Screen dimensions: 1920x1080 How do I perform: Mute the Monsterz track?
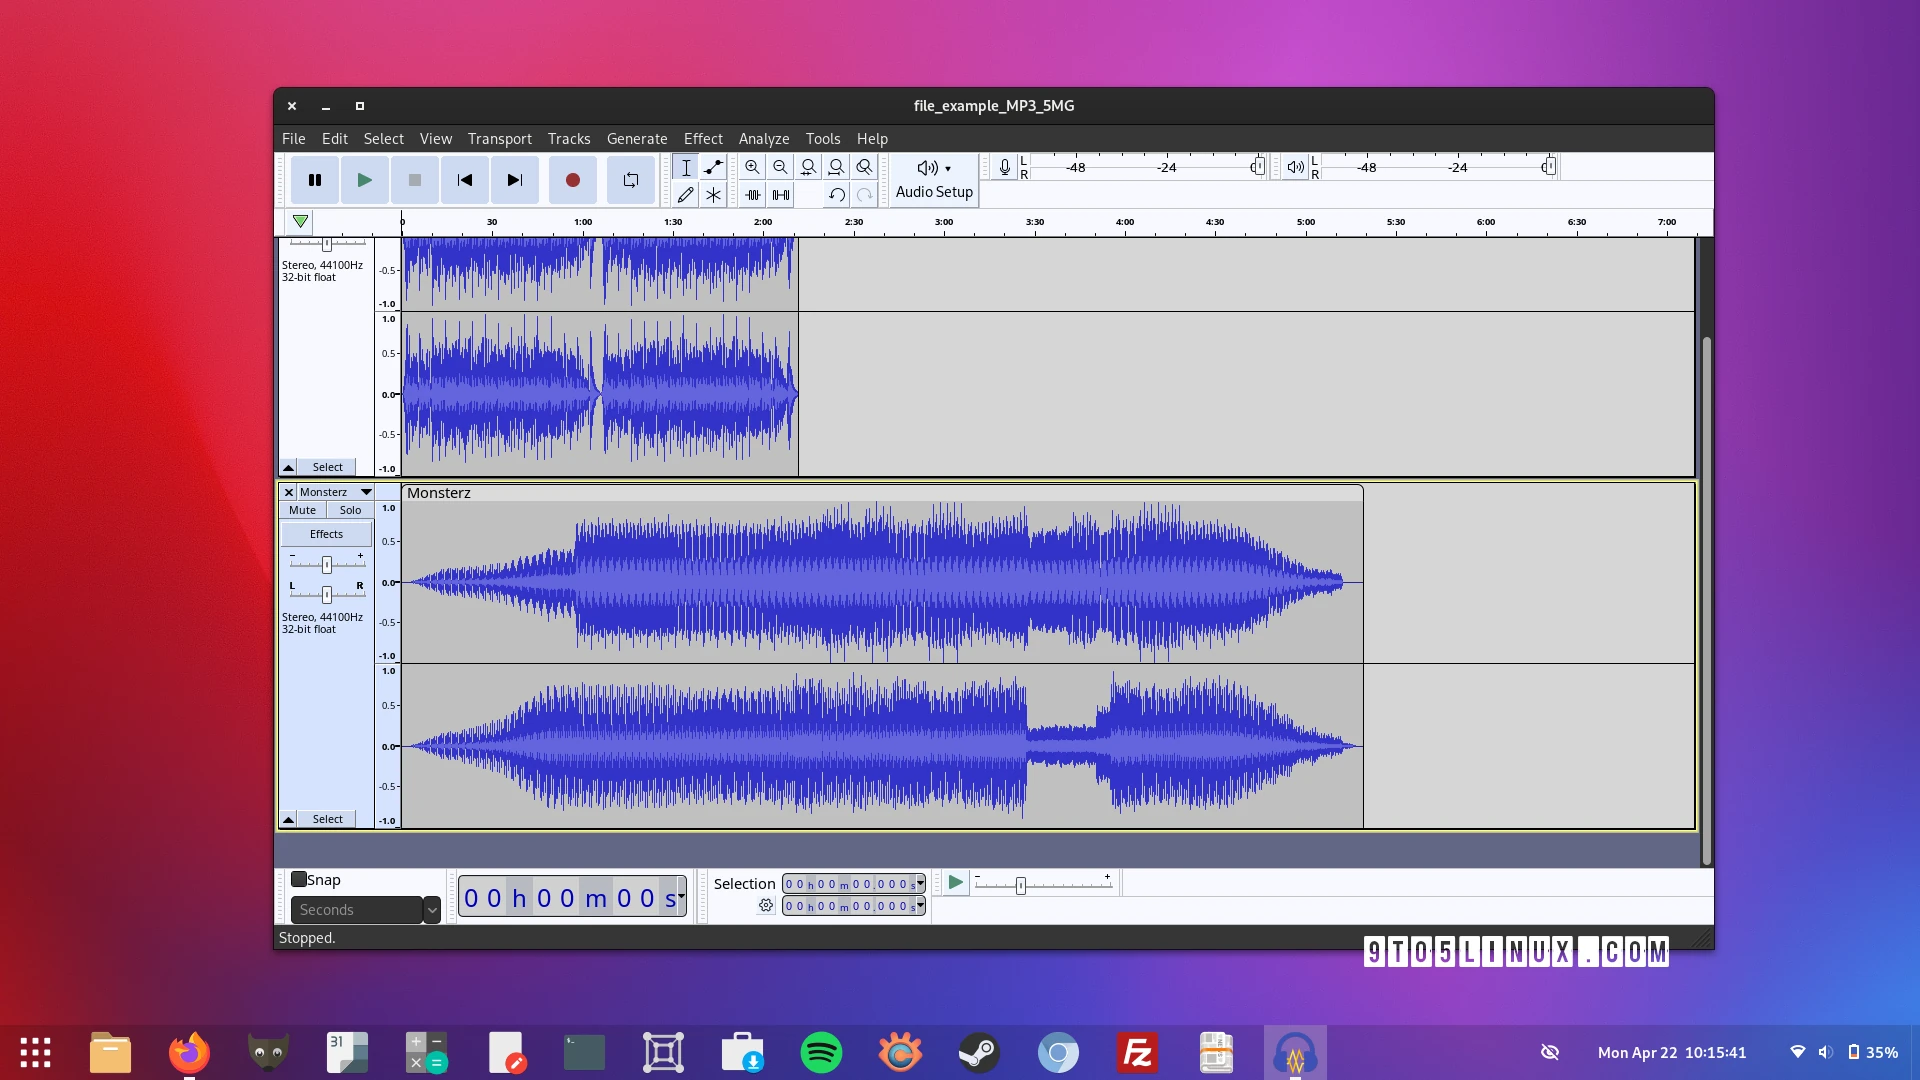(302, 510)
